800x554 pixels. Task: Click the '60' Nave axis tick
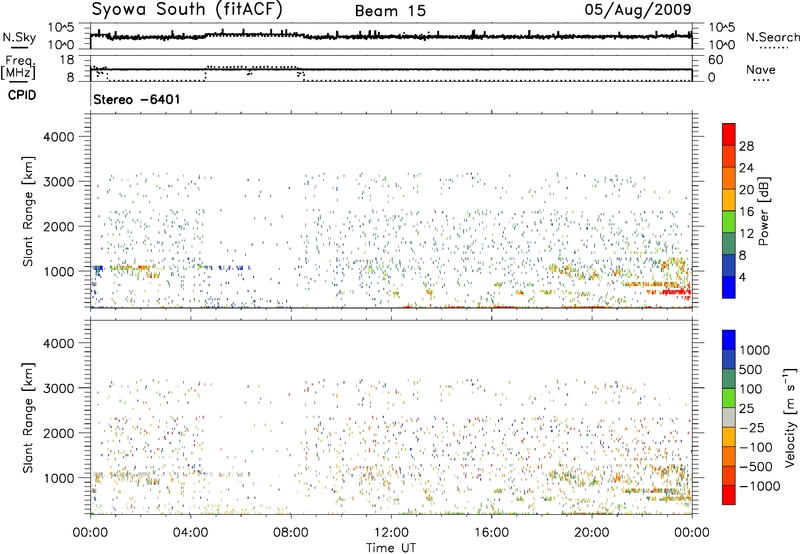pos(715,60)
